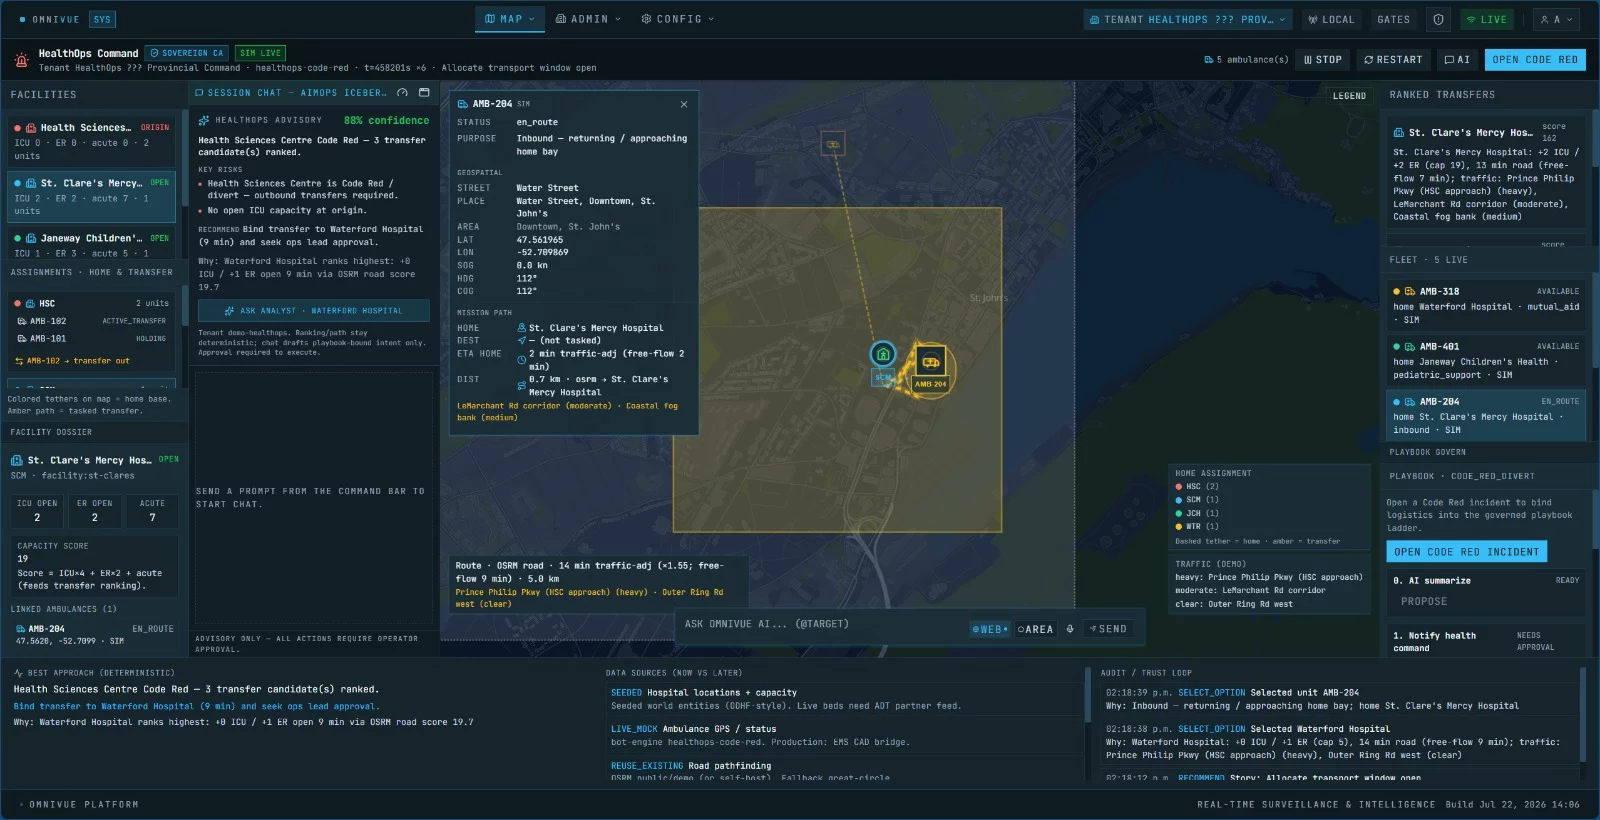Open the gauge icon in Session Chat header

click(402, 93)
